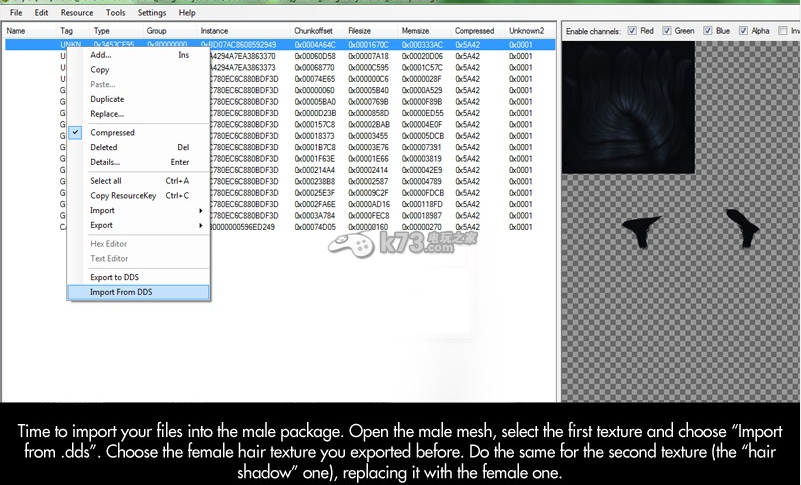Viewport: 801px width, 485px height.
Task: Disable the Green channel checkbox
Action: (x=666, y=32)
